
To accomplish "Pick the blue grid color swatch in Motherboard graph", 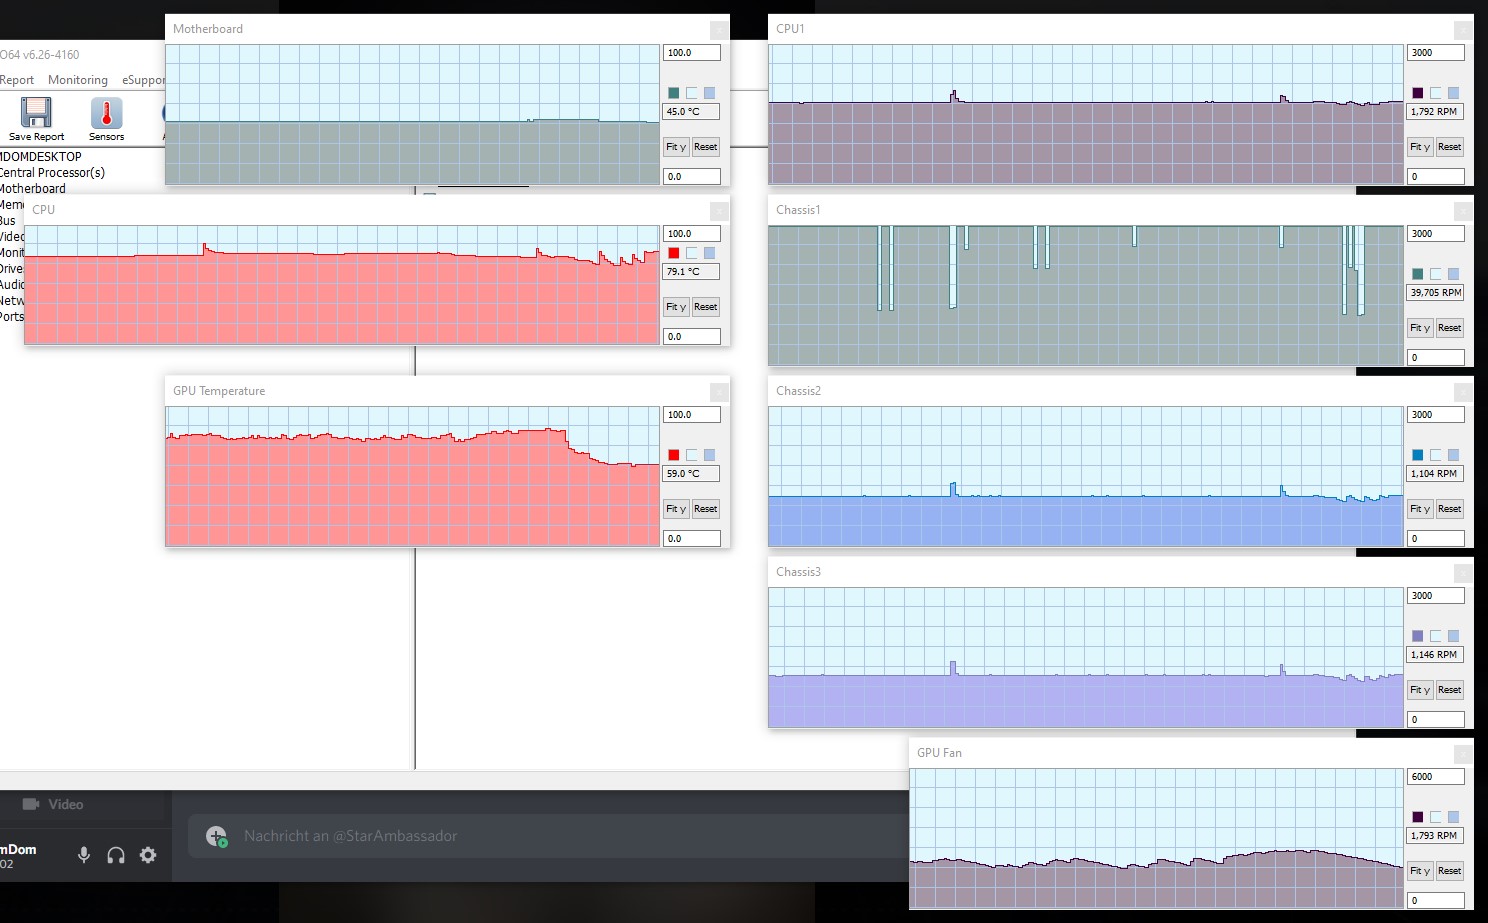I will click(709, 93).
